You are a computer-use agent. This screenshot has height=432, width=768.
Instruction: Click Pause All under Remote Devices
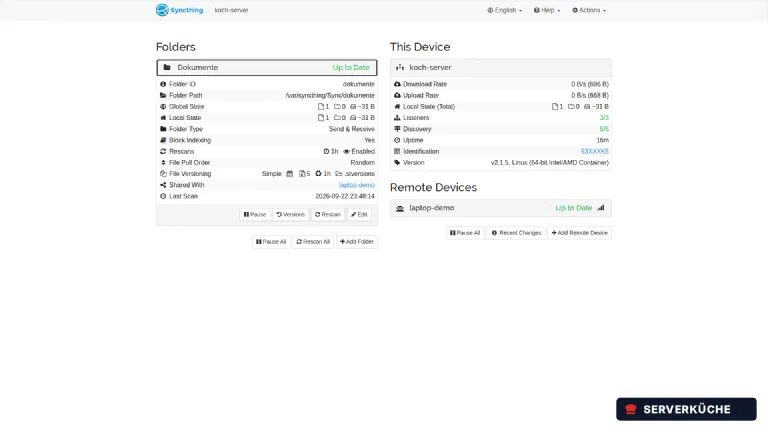coord(465,233)
